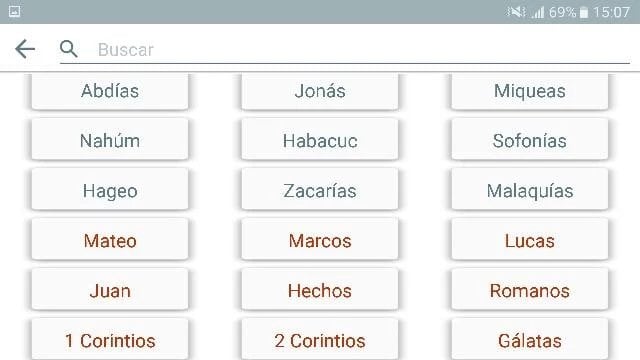The width and height of the screenshot is (640, 360).
Task: Select the Jonás book button
Action: tap(320, 91)
